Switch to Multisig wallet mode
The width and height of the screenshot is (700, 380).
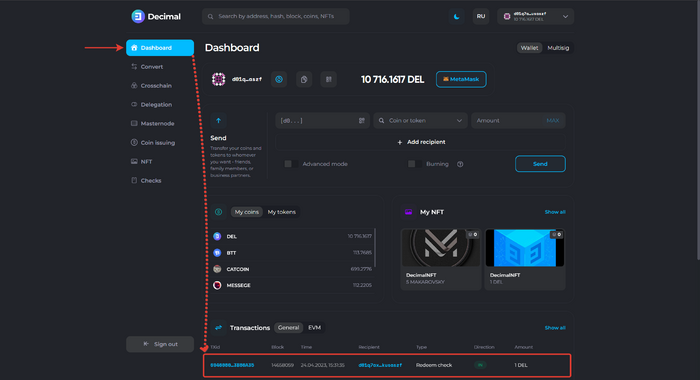558,48
